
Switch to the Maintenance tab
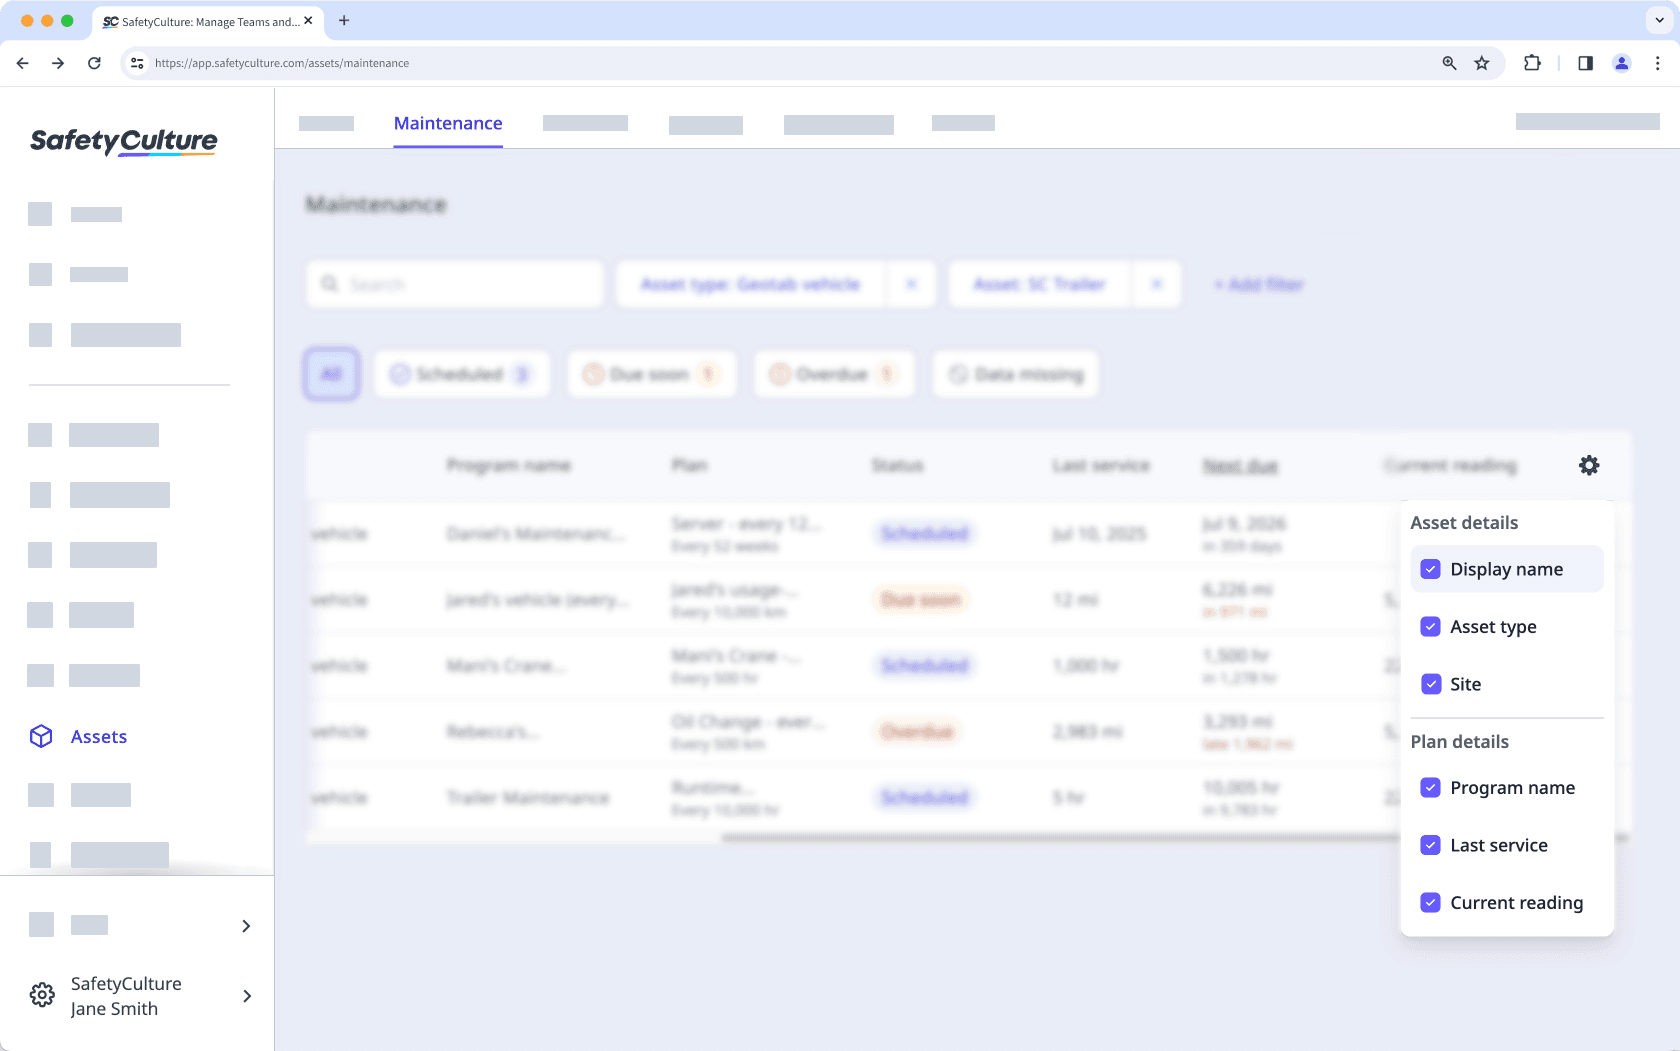(447, 123)
